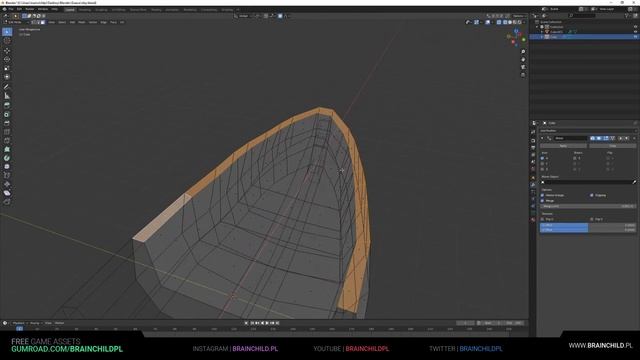Screen dimensions: 640x360
Task: Select the Shear tool
Action: (x=7, y=193)
